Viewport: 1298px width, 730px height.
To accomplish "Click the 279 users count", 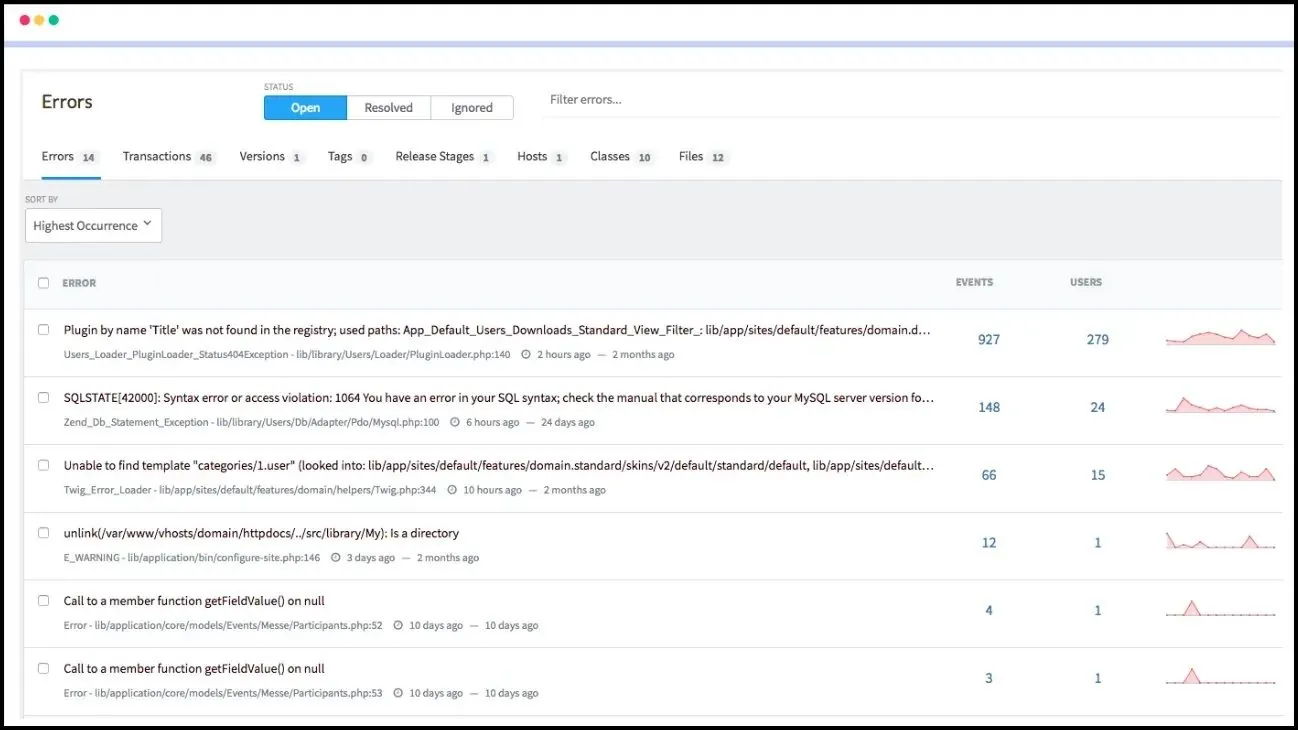I will point(1098,340).
